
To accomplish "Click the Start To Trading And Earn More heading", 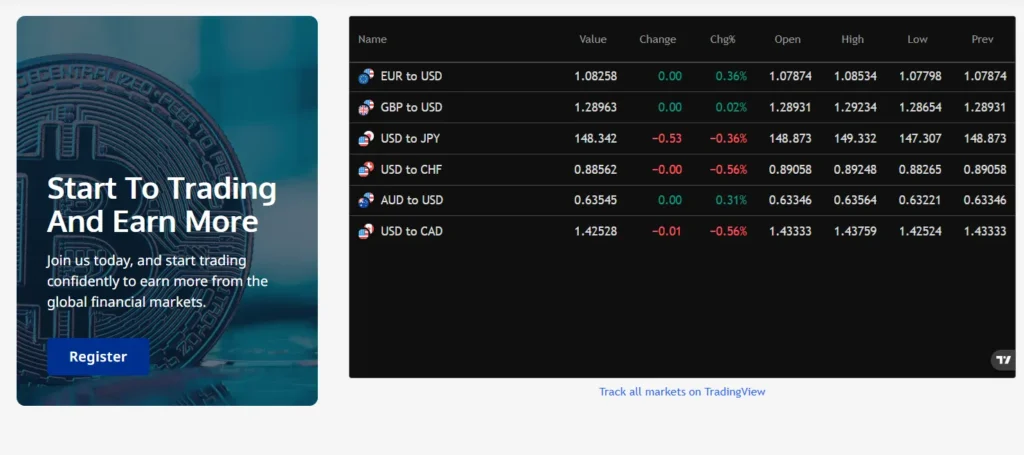I will click(x=162, y=204).
